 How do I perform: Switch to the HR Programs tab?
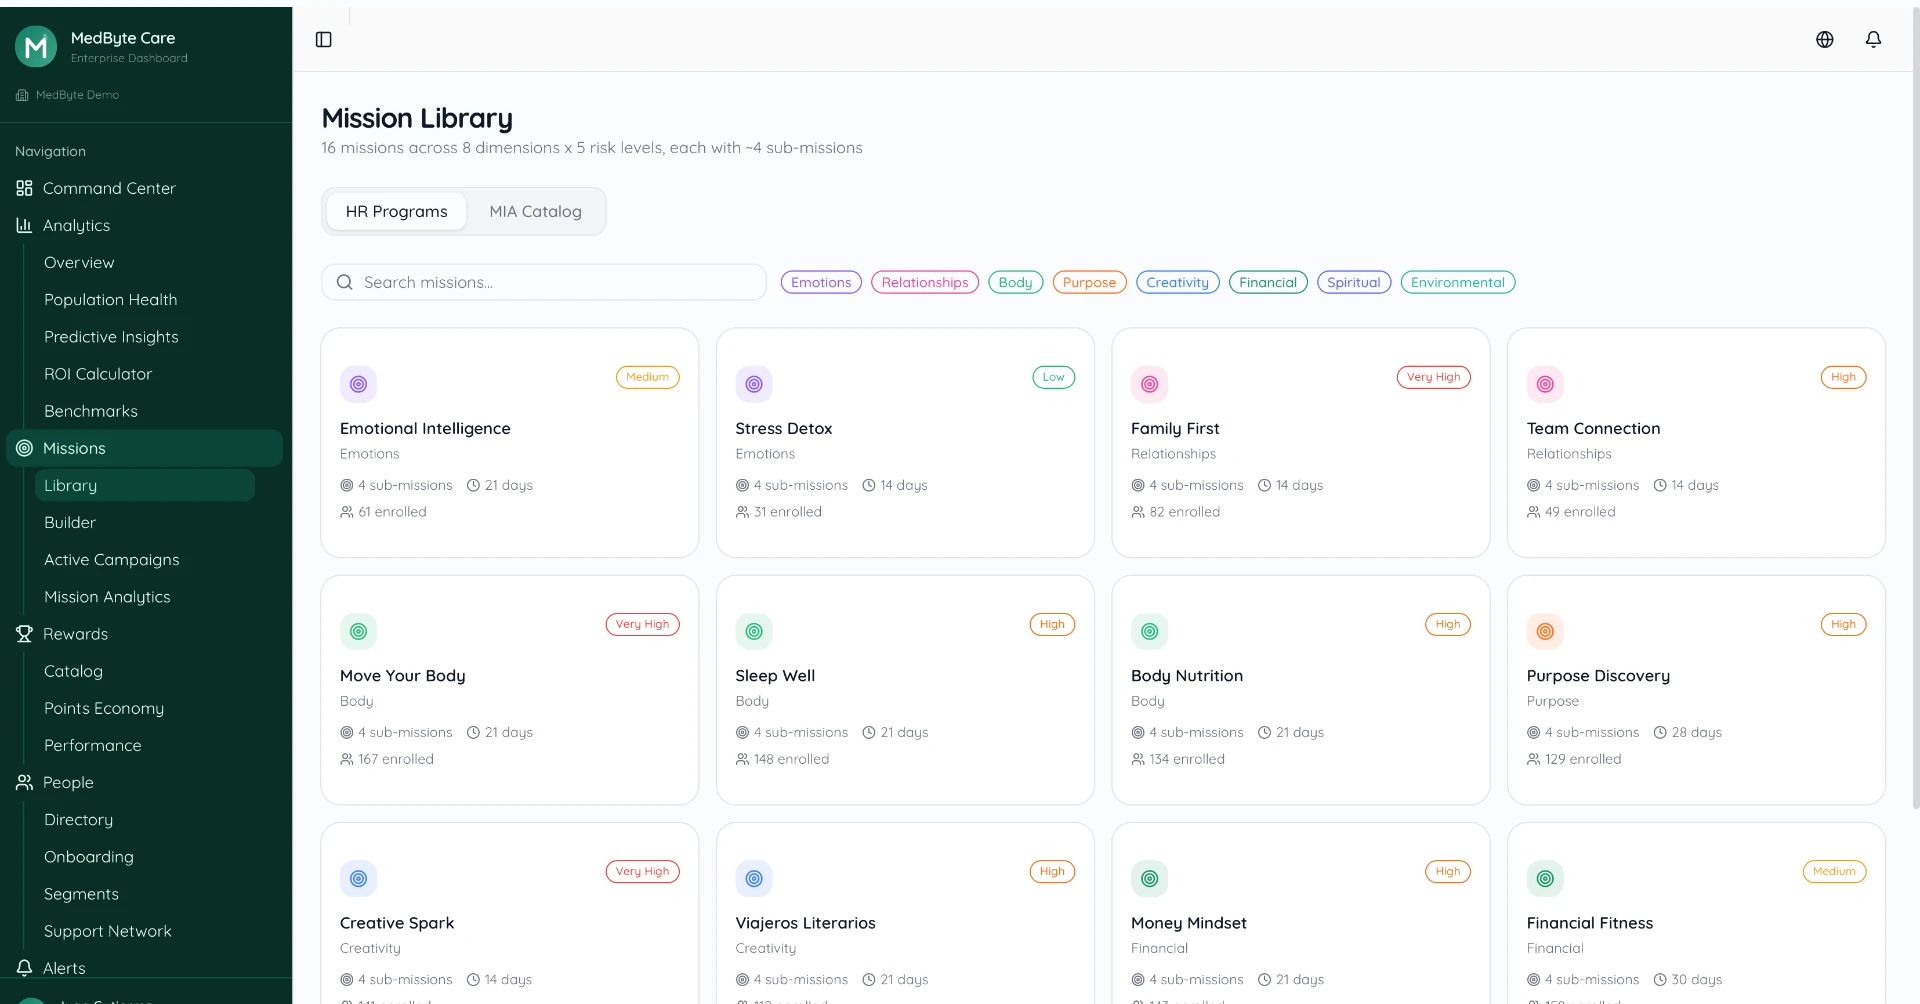point(397,212)
